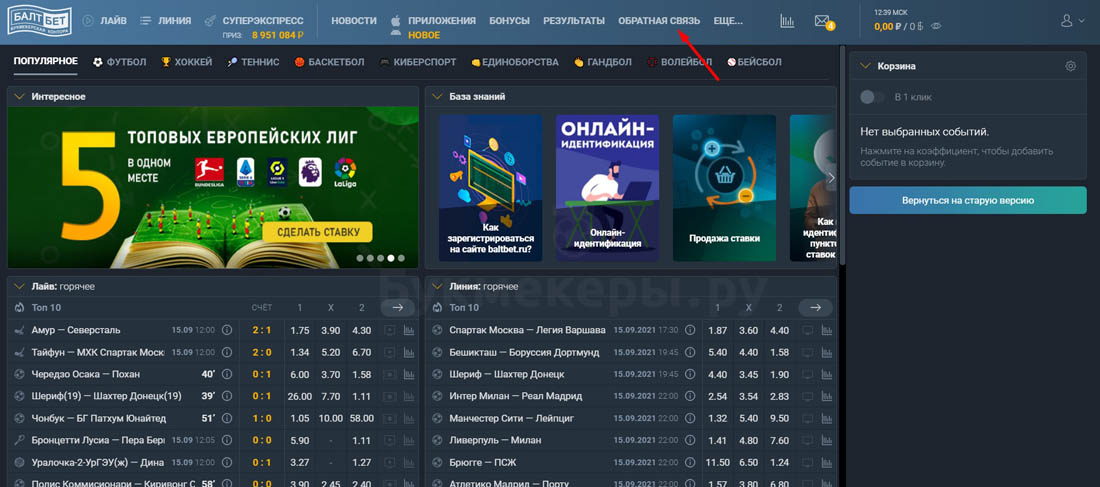Pick odds 1.75 for Амур win

[x=300, y=330]
